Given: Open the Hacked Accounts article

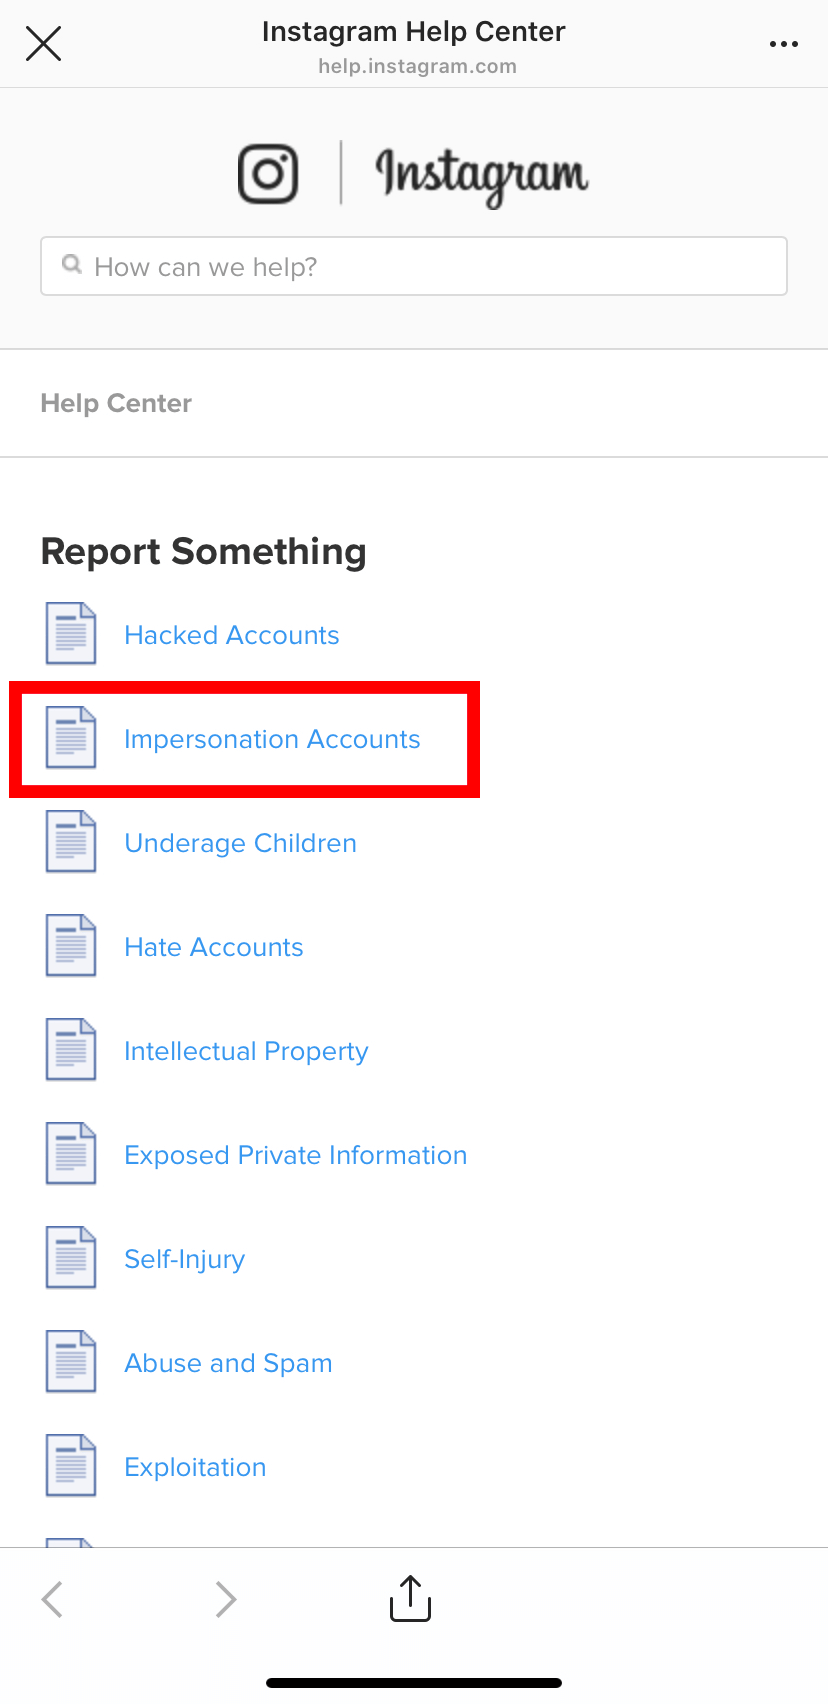Looking at the screenshot, I should pos(231,634).
